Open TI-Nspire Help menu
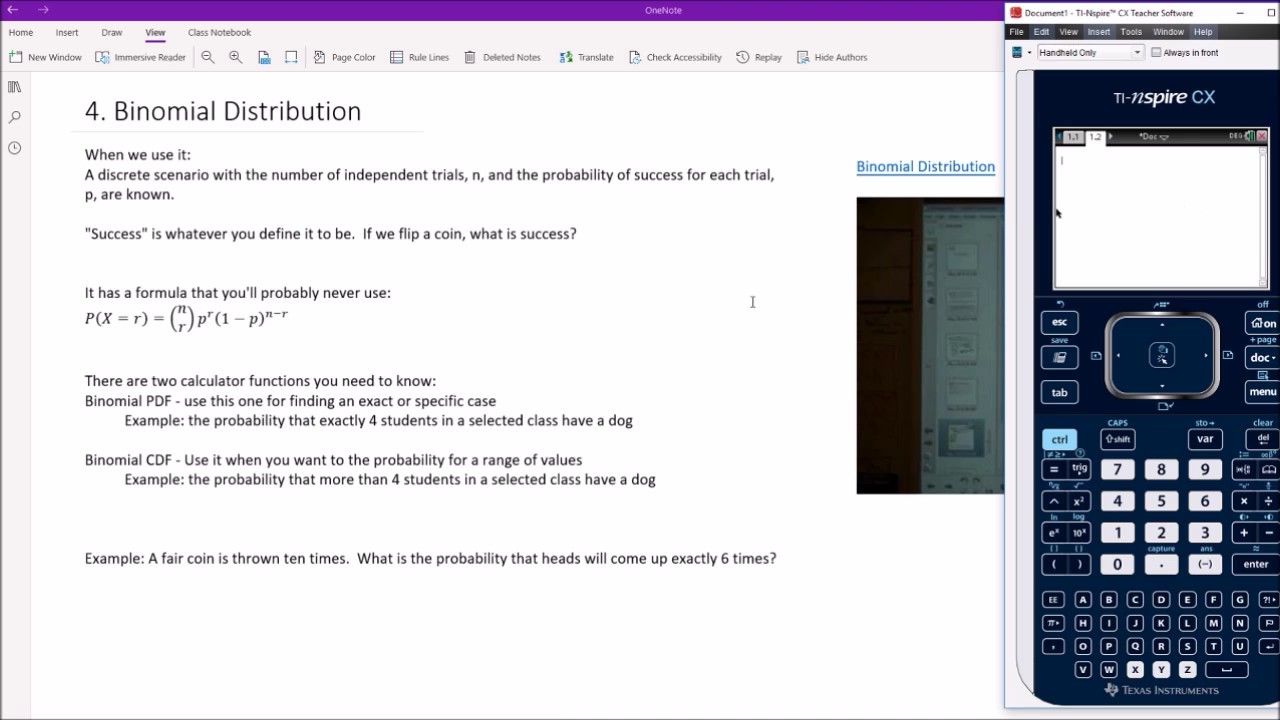Viewport: 1280px width, 720px height. 1203,32
